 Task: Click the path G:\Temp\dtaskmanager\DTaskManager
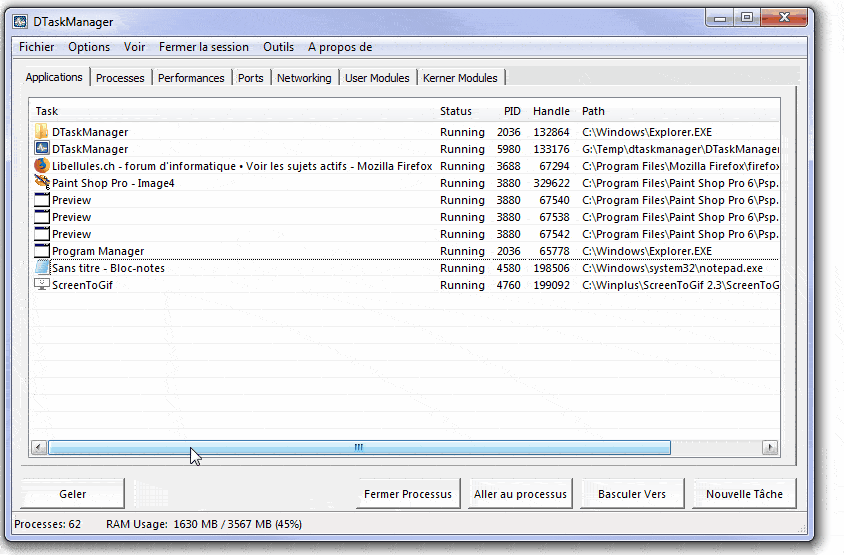[x=680, y=149]
